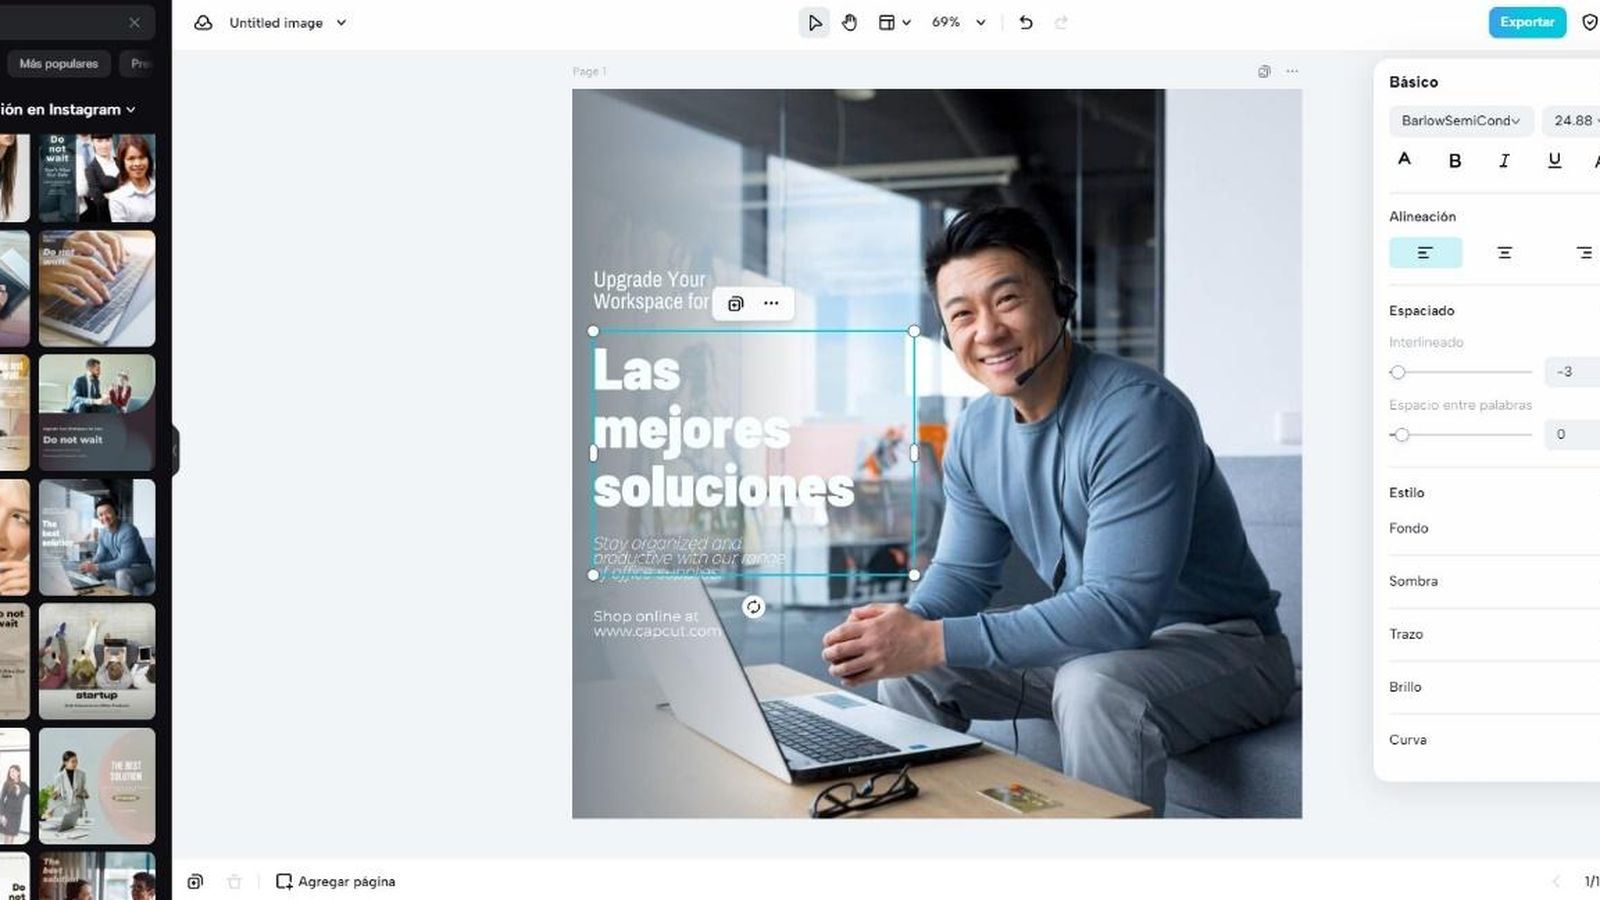Click the Interlineado slider handle

(1398, 372)
